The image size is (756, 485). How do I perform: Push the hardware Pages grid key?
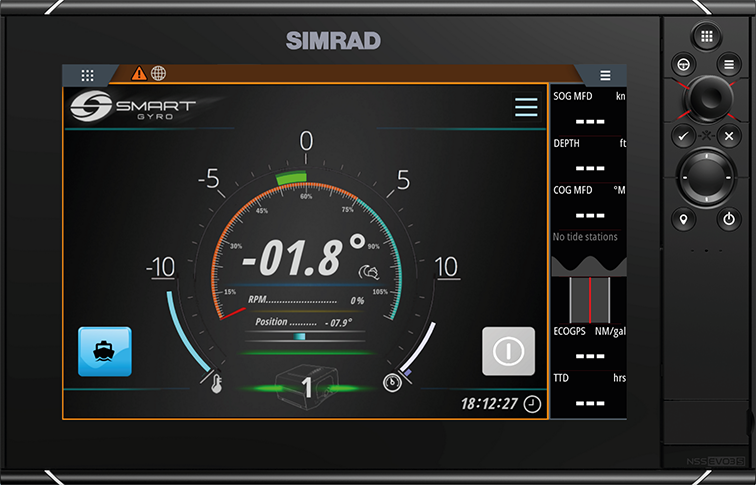pos(707,36)
